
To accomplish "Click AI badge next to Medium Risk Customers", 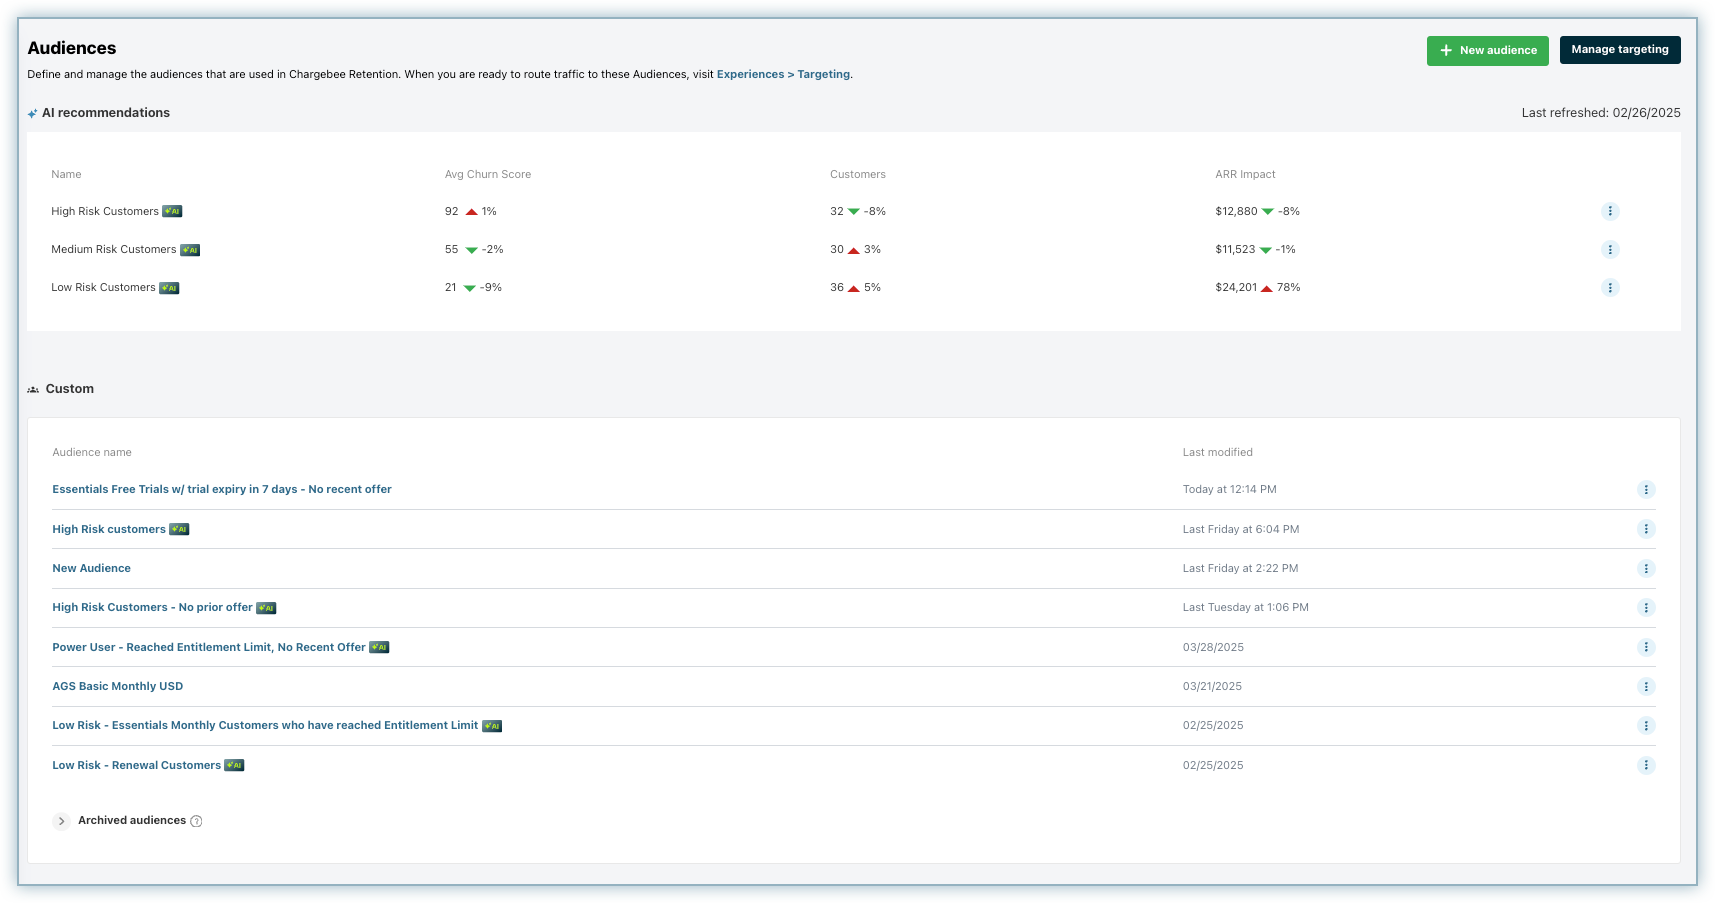I will point(190,250).
